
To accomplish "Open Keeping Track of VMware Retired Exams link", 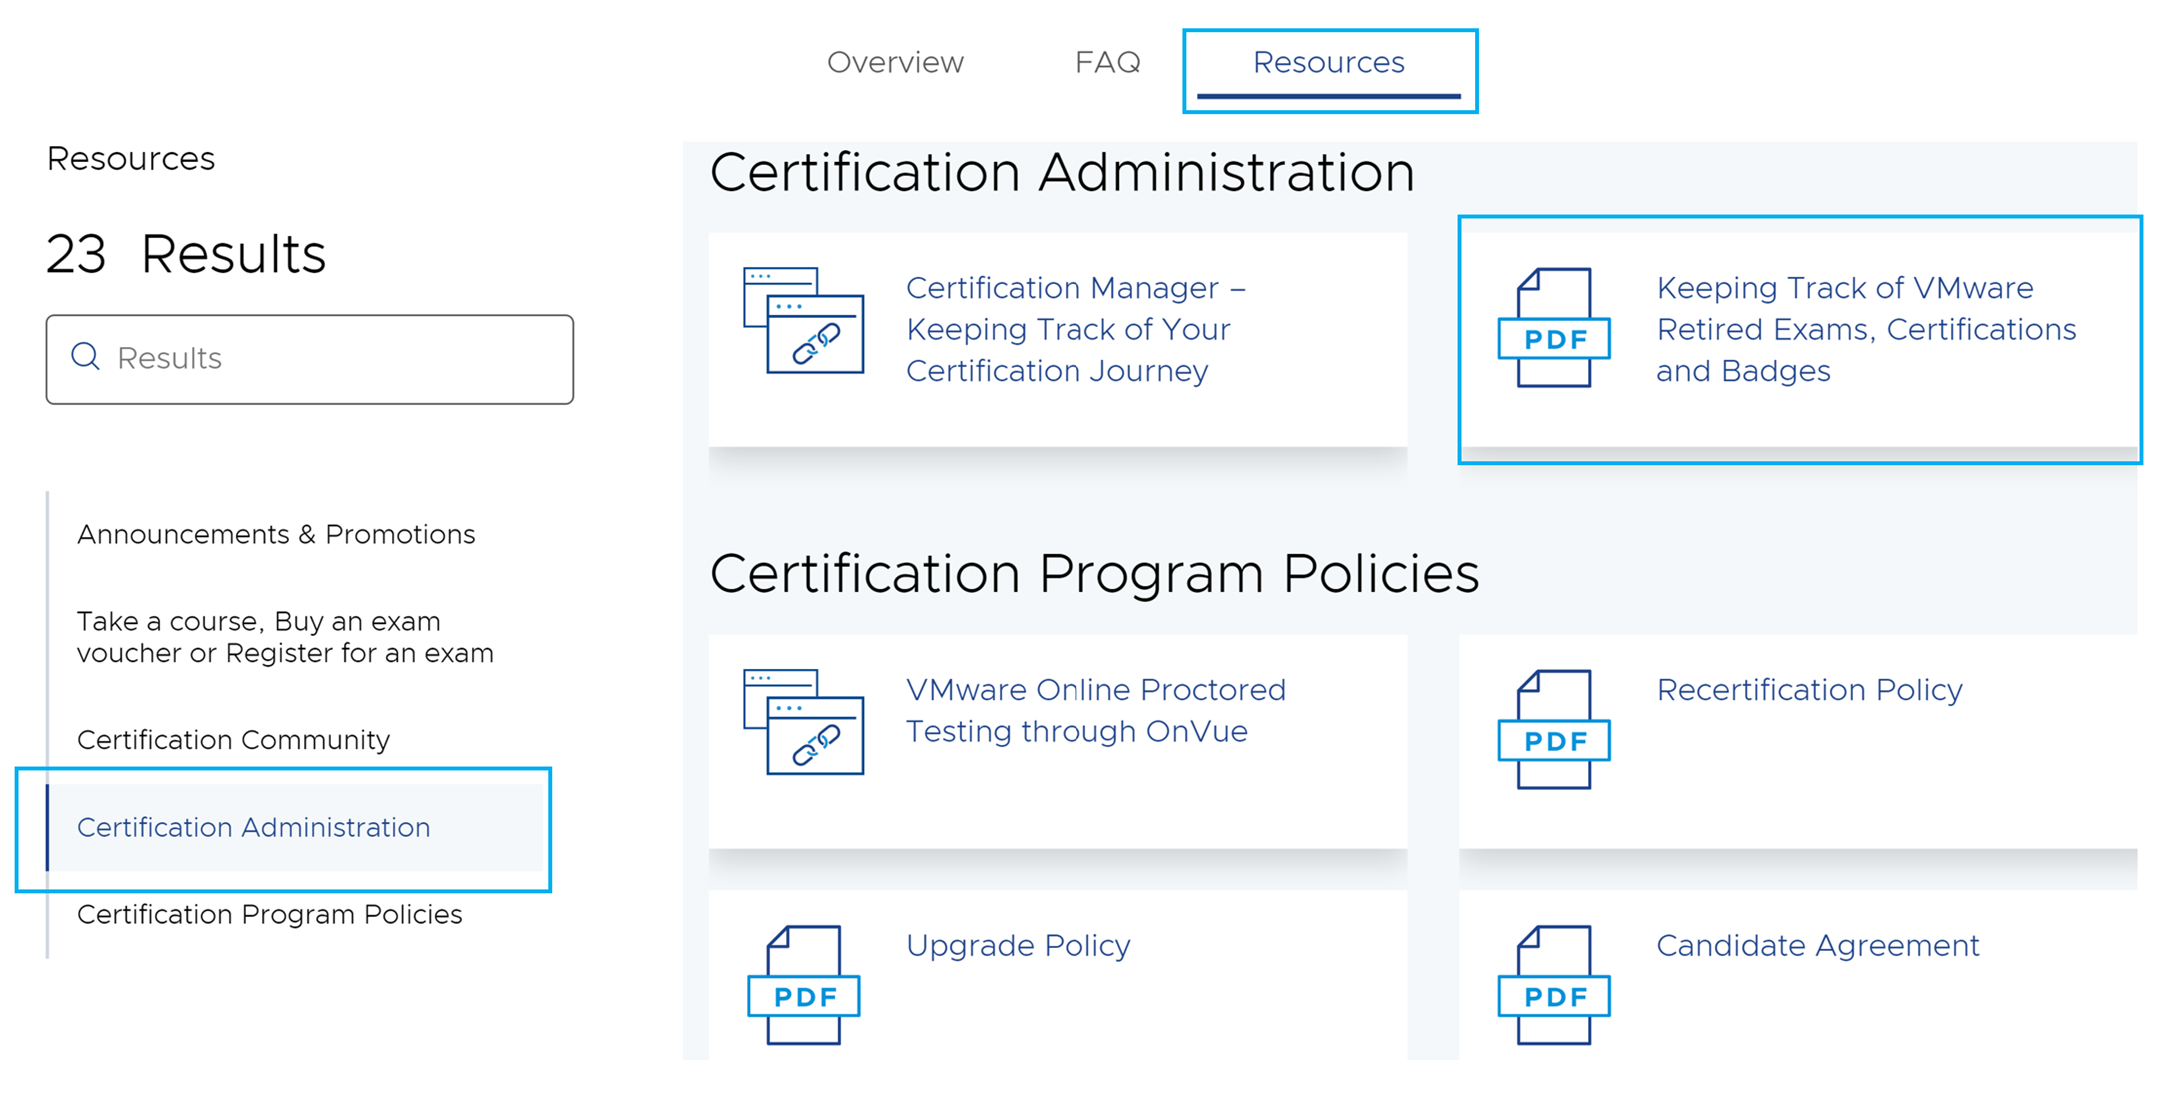I will tap(1865, 329).
